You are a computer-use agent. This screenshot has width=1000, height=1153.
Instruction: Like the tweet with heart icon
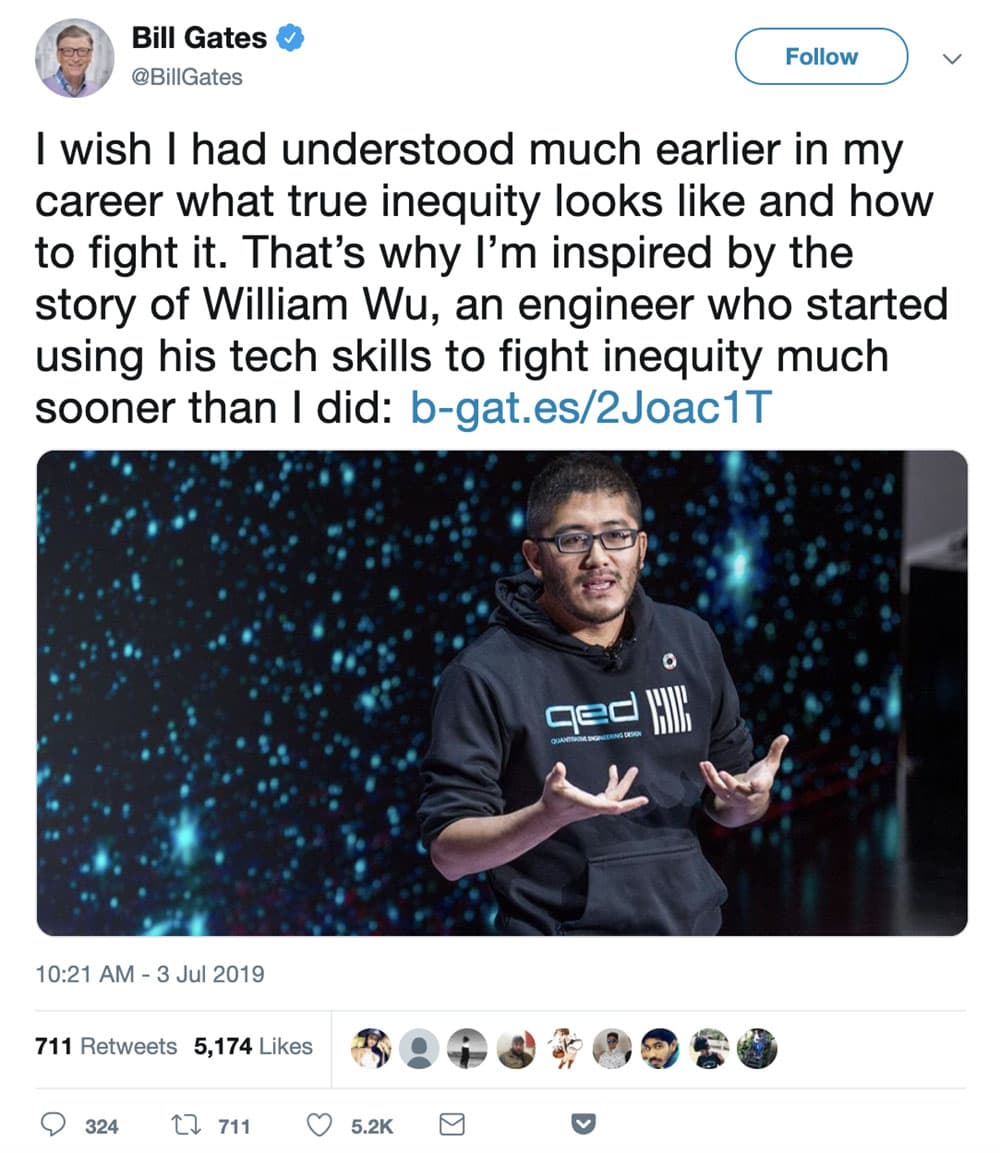pyautogui.click(x=319, y=1124)
